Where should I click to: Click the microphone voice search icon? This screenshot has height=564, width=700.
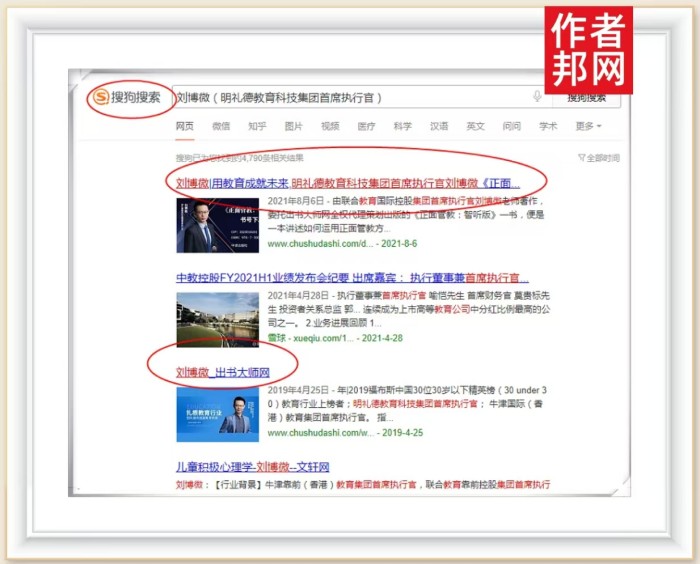coord(537,97)
